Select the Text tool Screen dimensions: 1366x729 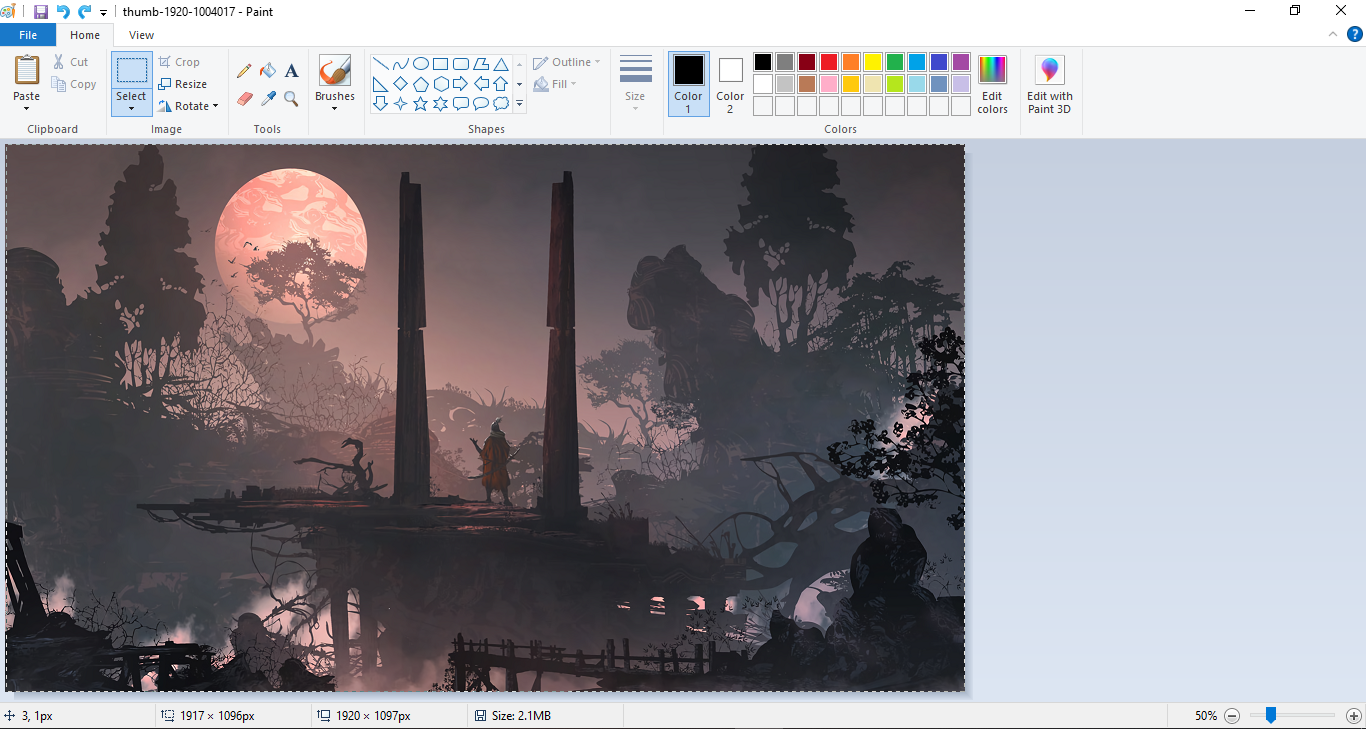[291, 71]
